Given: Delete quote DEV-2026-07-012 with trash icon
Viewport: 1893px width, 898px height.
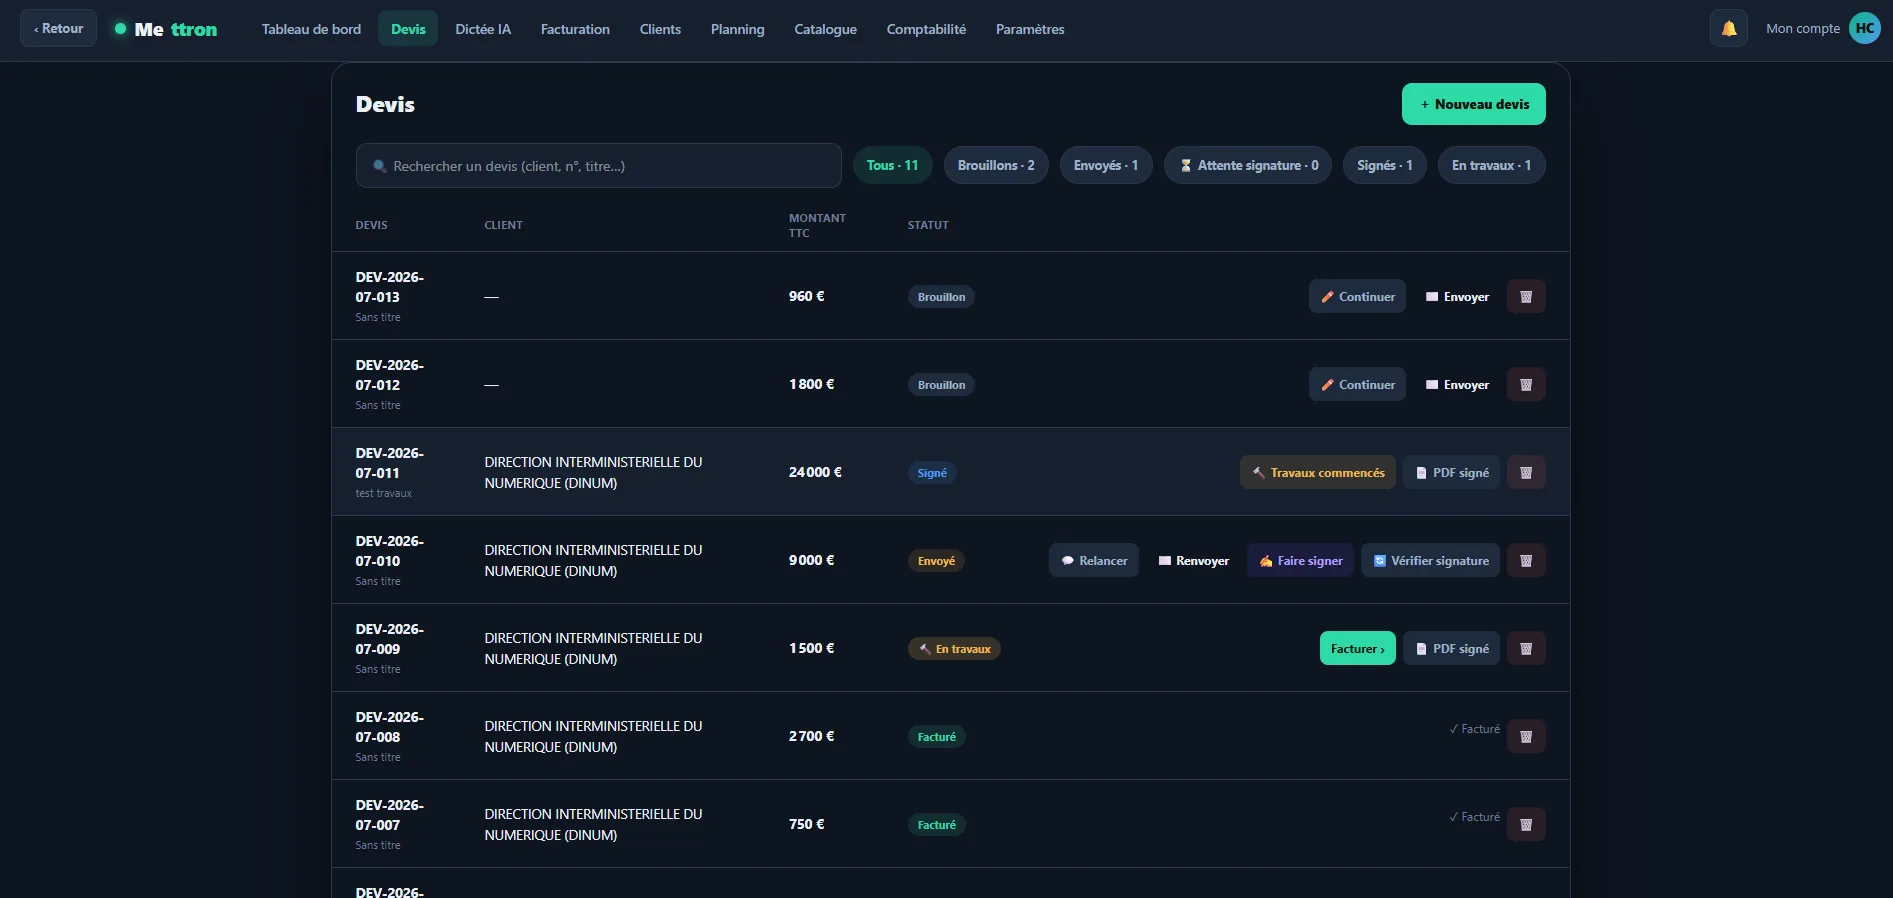Looking at the screenshot, I should [x=1526, y=384].
